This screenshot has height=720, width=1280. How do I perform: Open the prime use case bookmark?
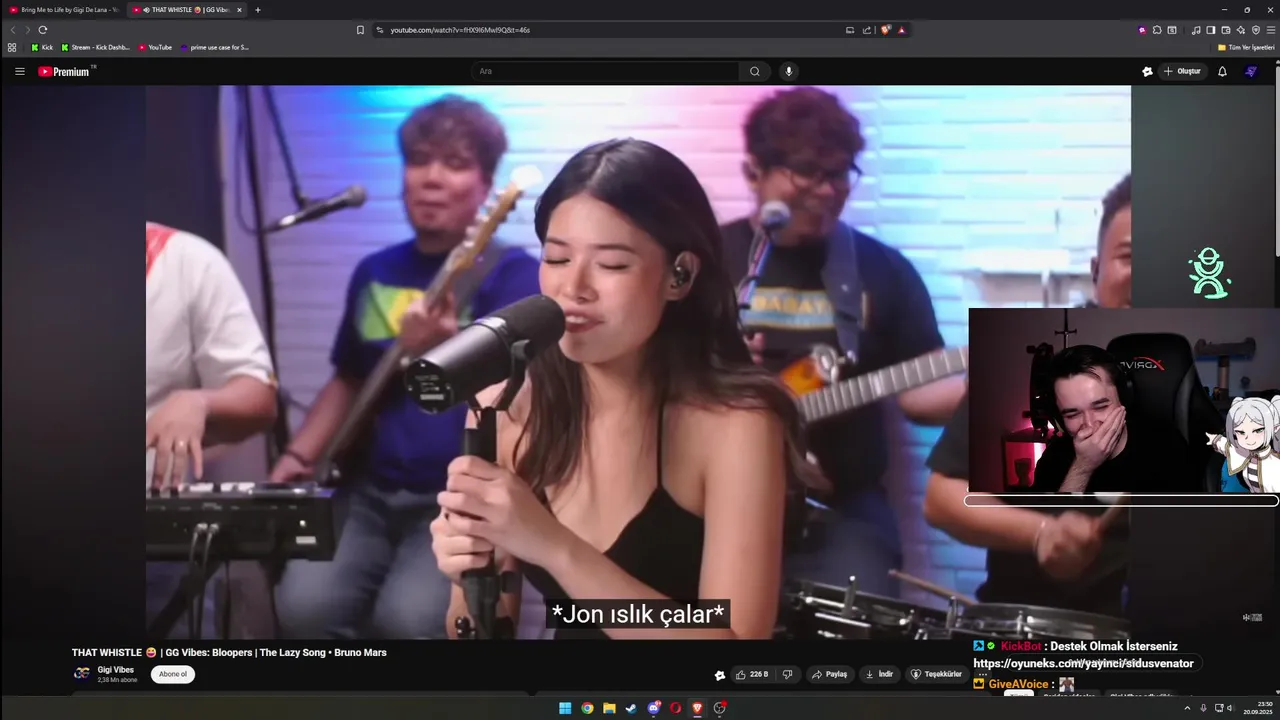tap(214, 47)
